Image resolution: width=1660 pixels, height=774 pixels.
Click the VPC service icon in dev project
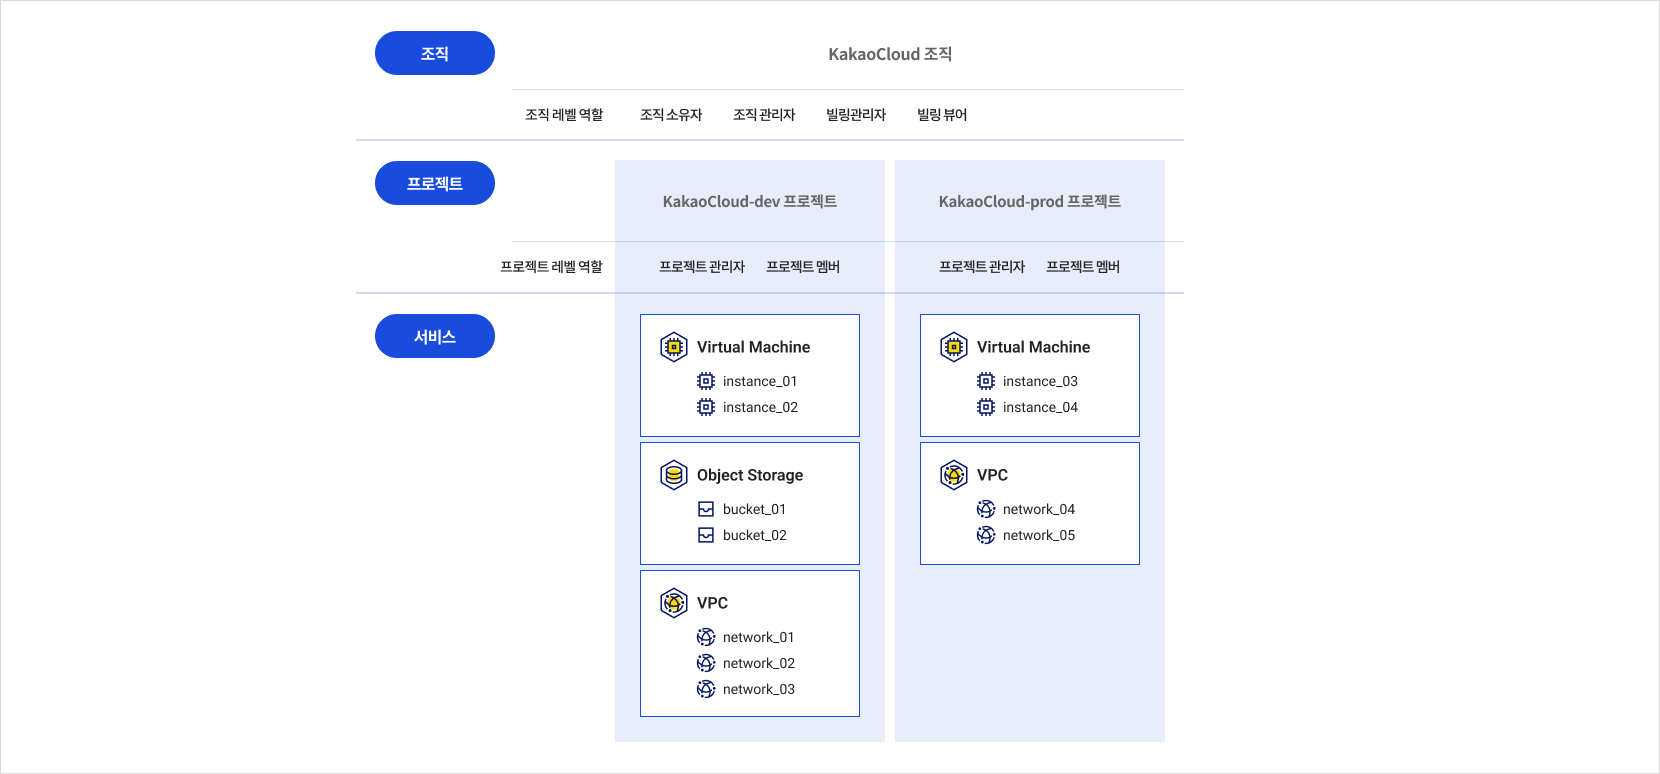(674, 603)
